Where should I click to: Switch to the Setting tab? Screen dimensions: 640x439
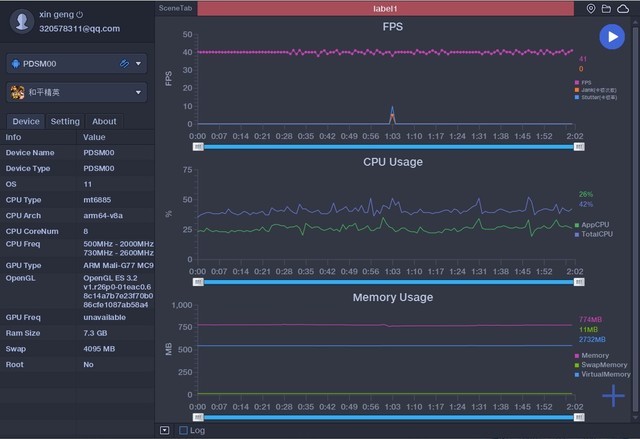coord(65,122)
